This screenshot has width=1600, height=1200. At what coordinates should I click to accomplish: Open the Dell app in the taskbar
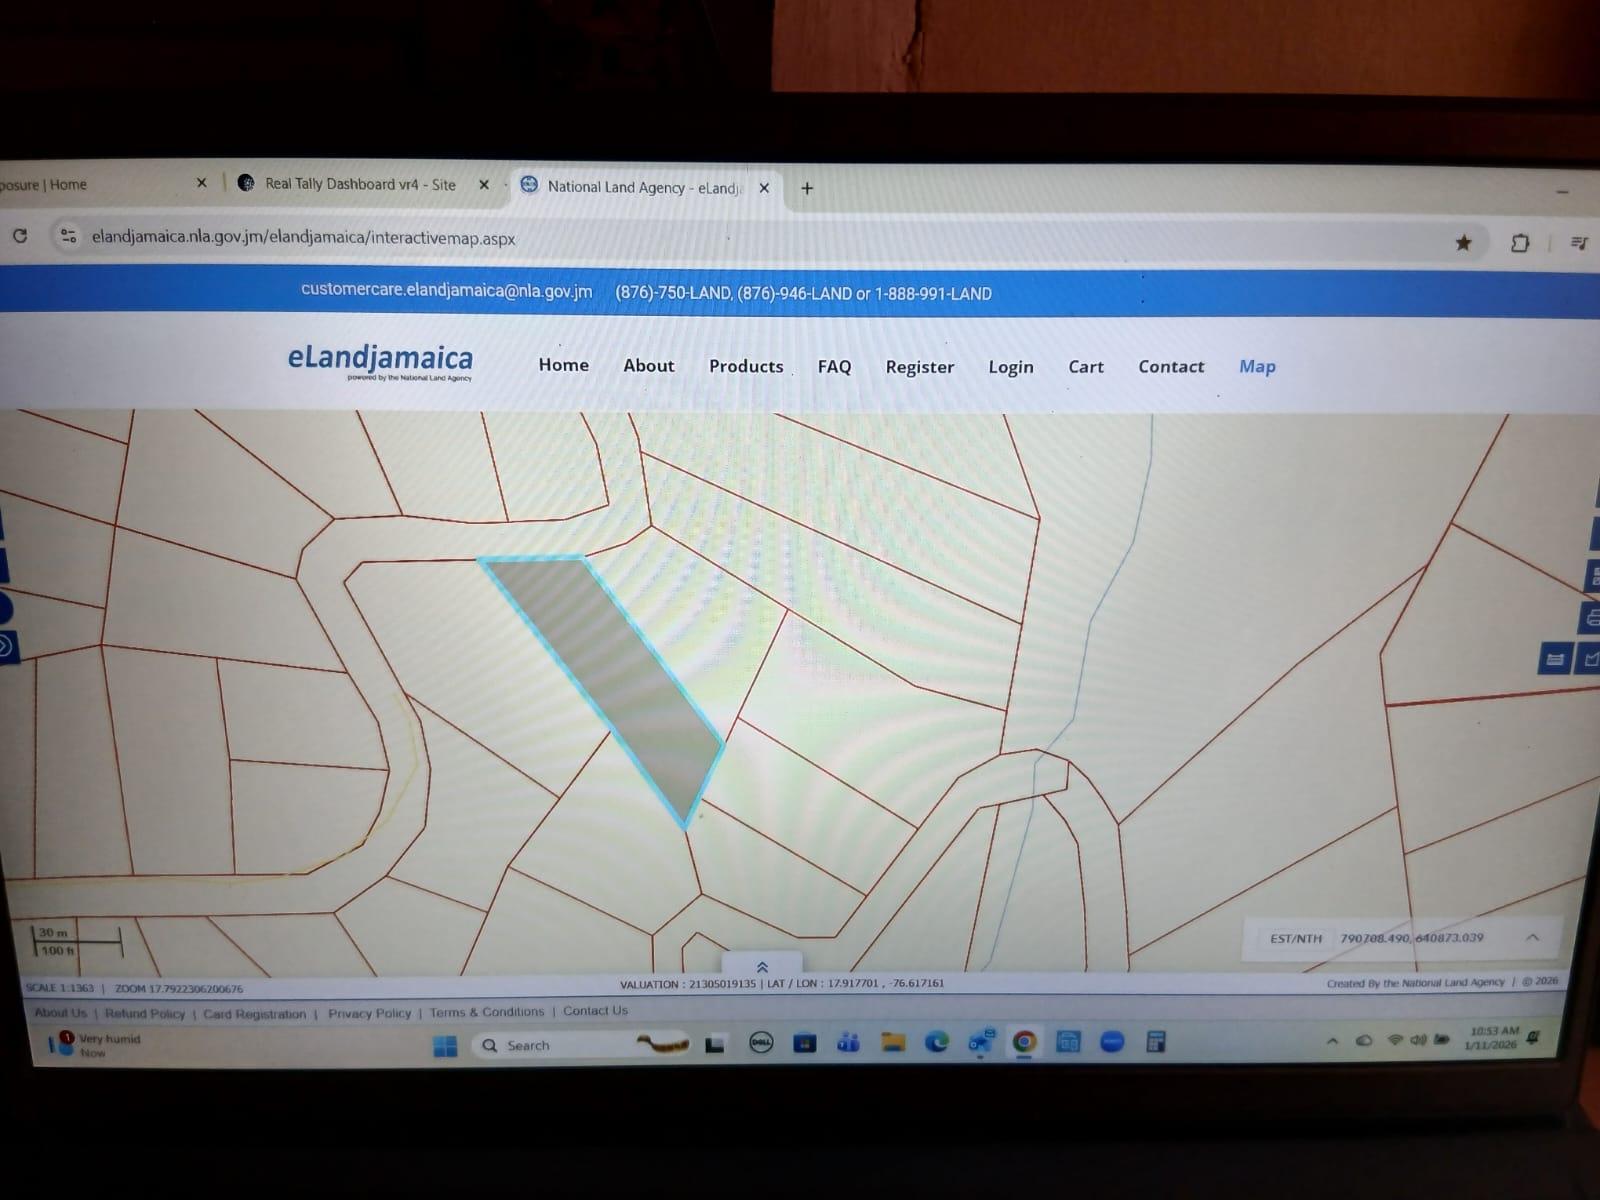click(x=761, y=1043)
